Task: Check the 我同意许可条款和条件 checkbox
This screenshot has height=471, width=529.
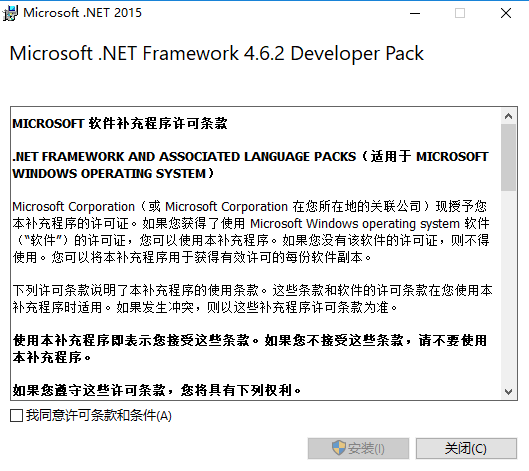Action: coord(17,415)
